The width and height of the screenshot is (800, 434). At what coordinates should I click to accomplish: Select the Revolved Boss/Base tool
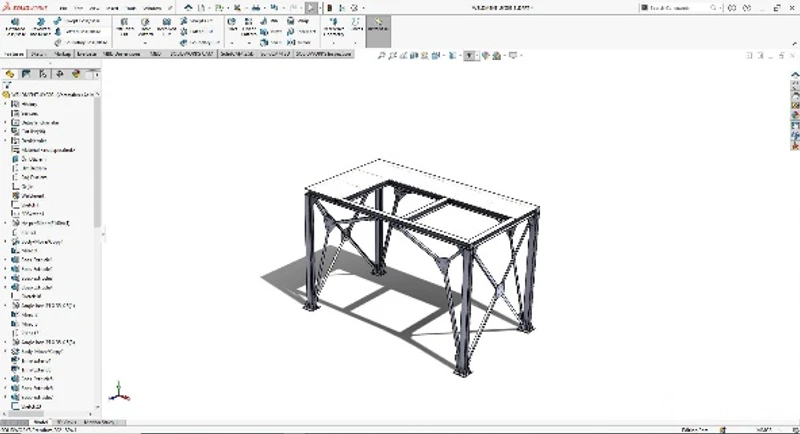41,27
